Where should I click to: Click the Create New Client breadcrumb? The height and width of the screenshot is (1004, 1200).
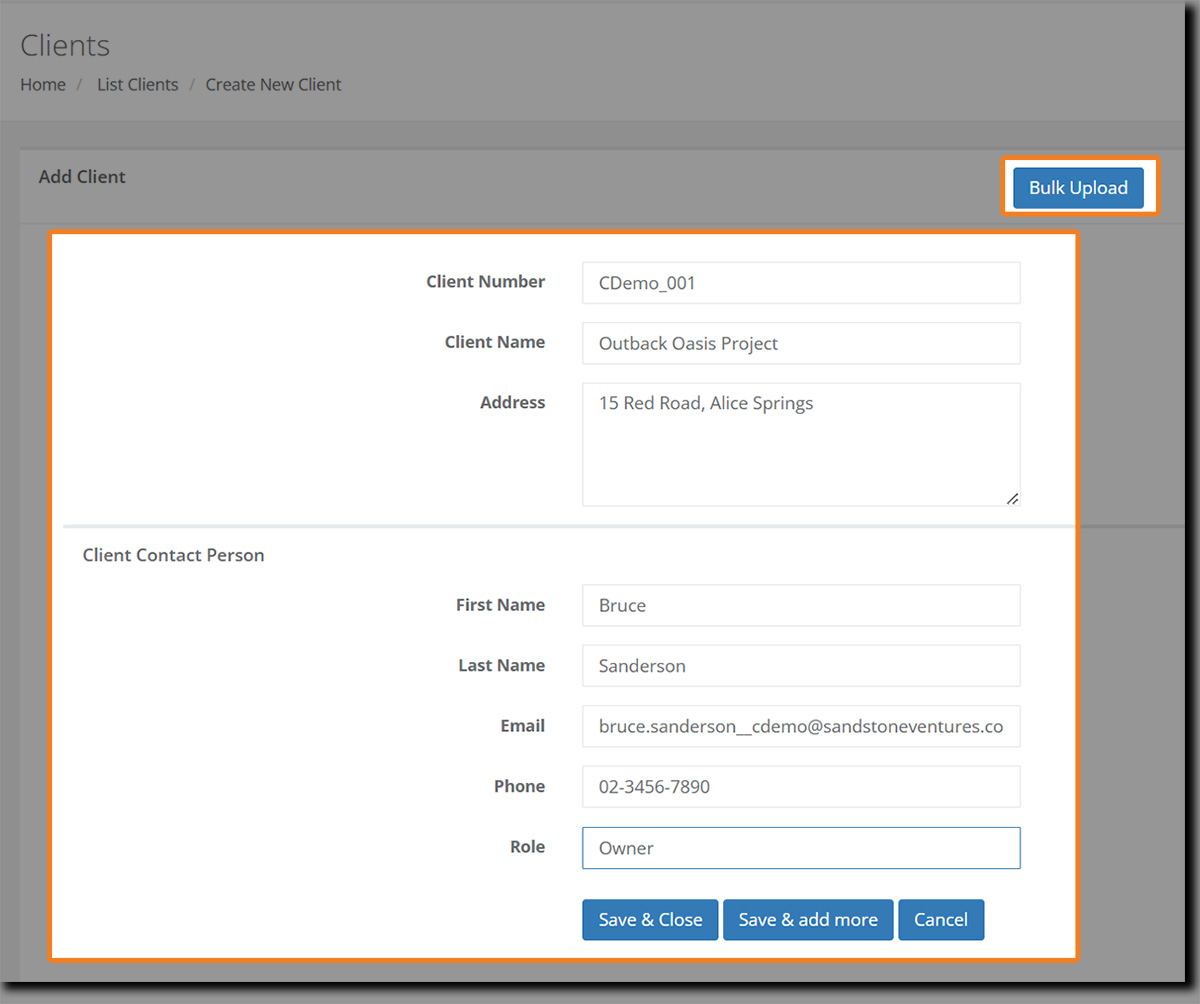tap(273, 85)
